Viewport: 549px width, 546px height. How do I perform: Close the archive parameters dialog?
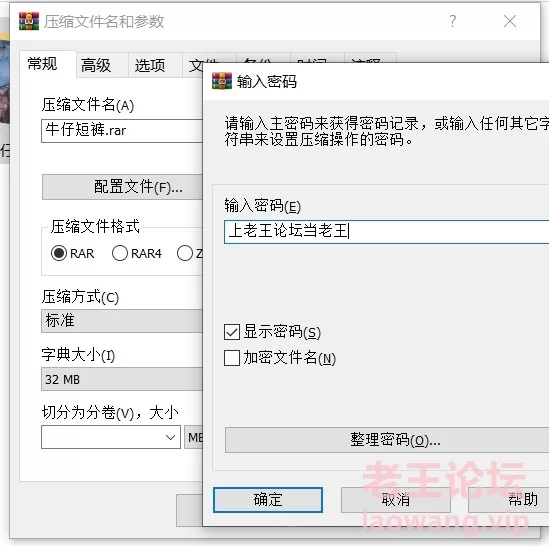click(509, 21)
